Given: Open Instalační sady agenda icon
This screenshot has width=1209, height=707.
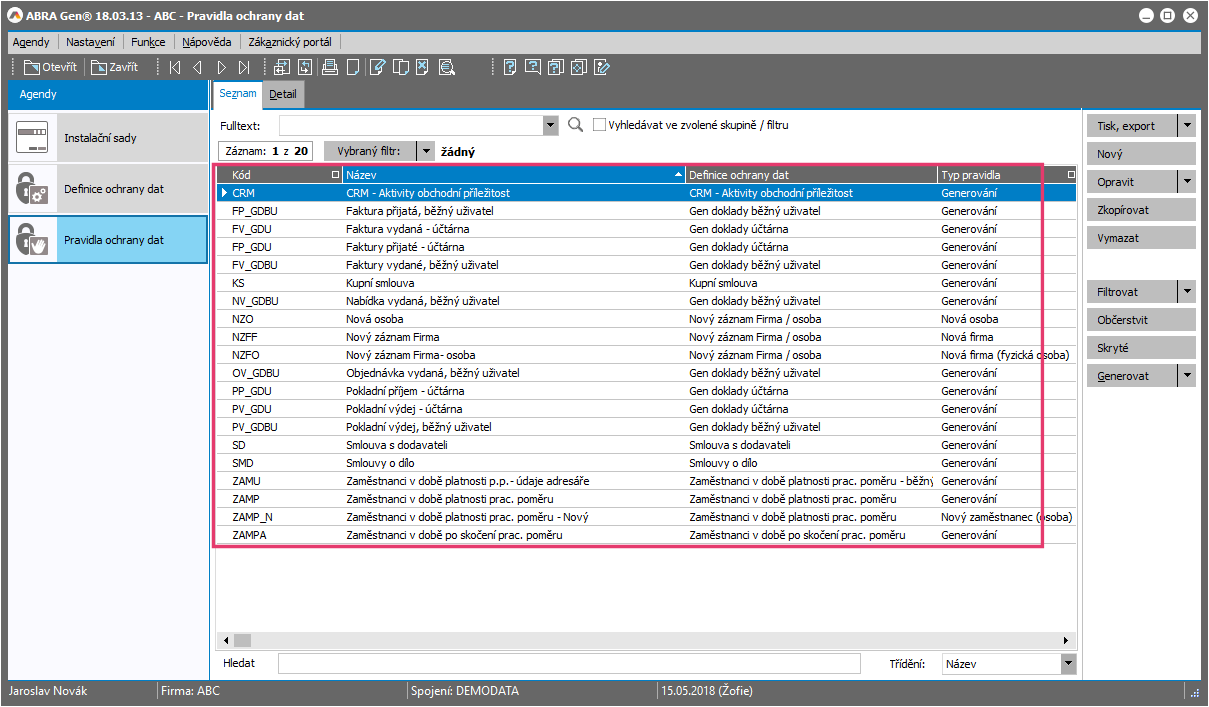Looking at the screenshot, I should (x=33, y=138).
